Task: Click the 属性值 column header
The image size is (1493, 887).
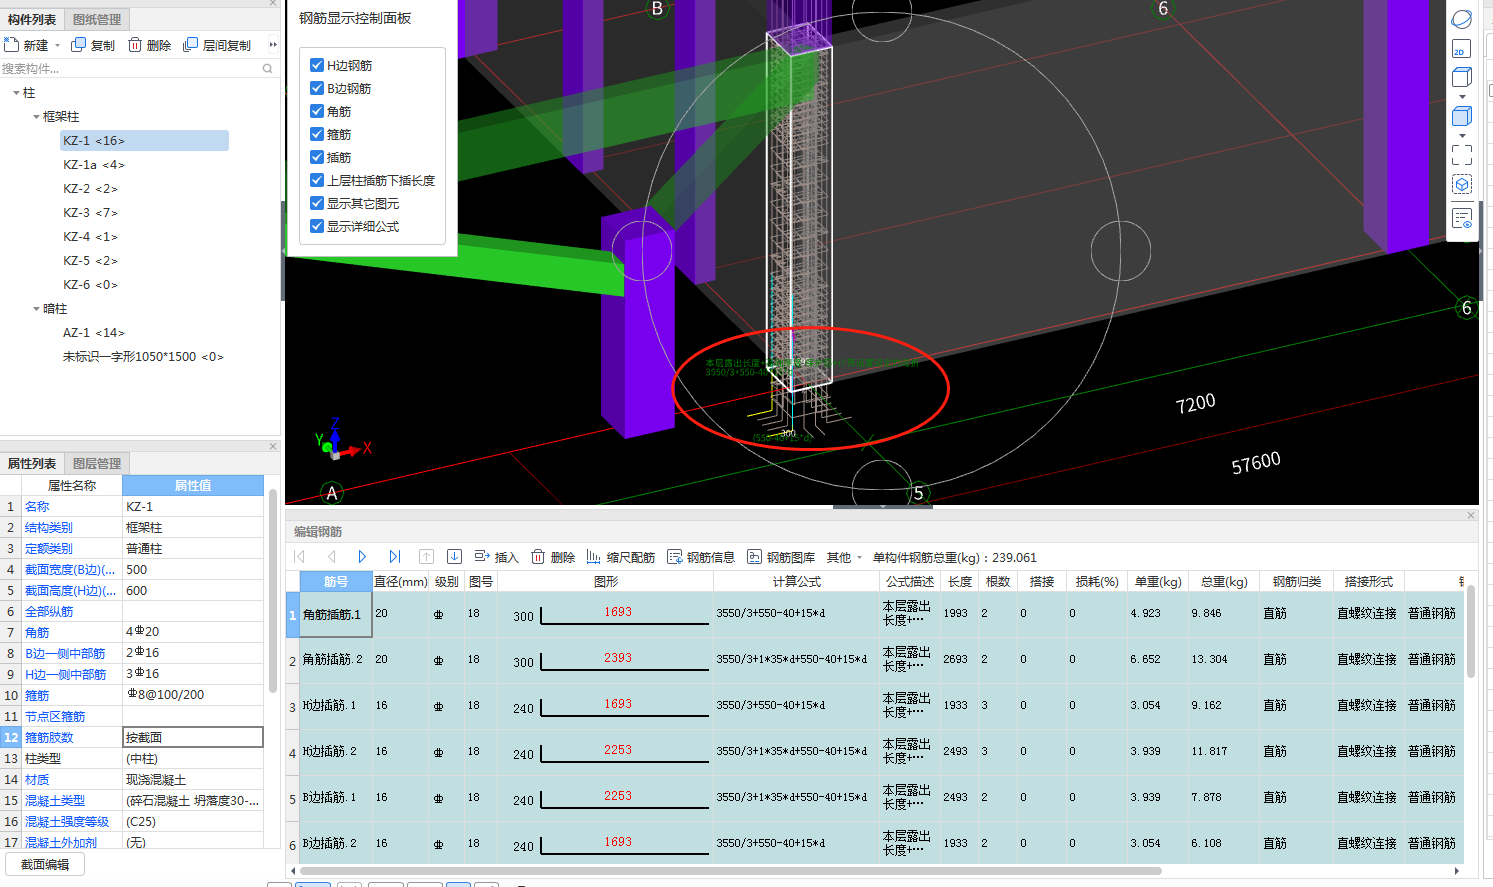Action: coord(193,485)
